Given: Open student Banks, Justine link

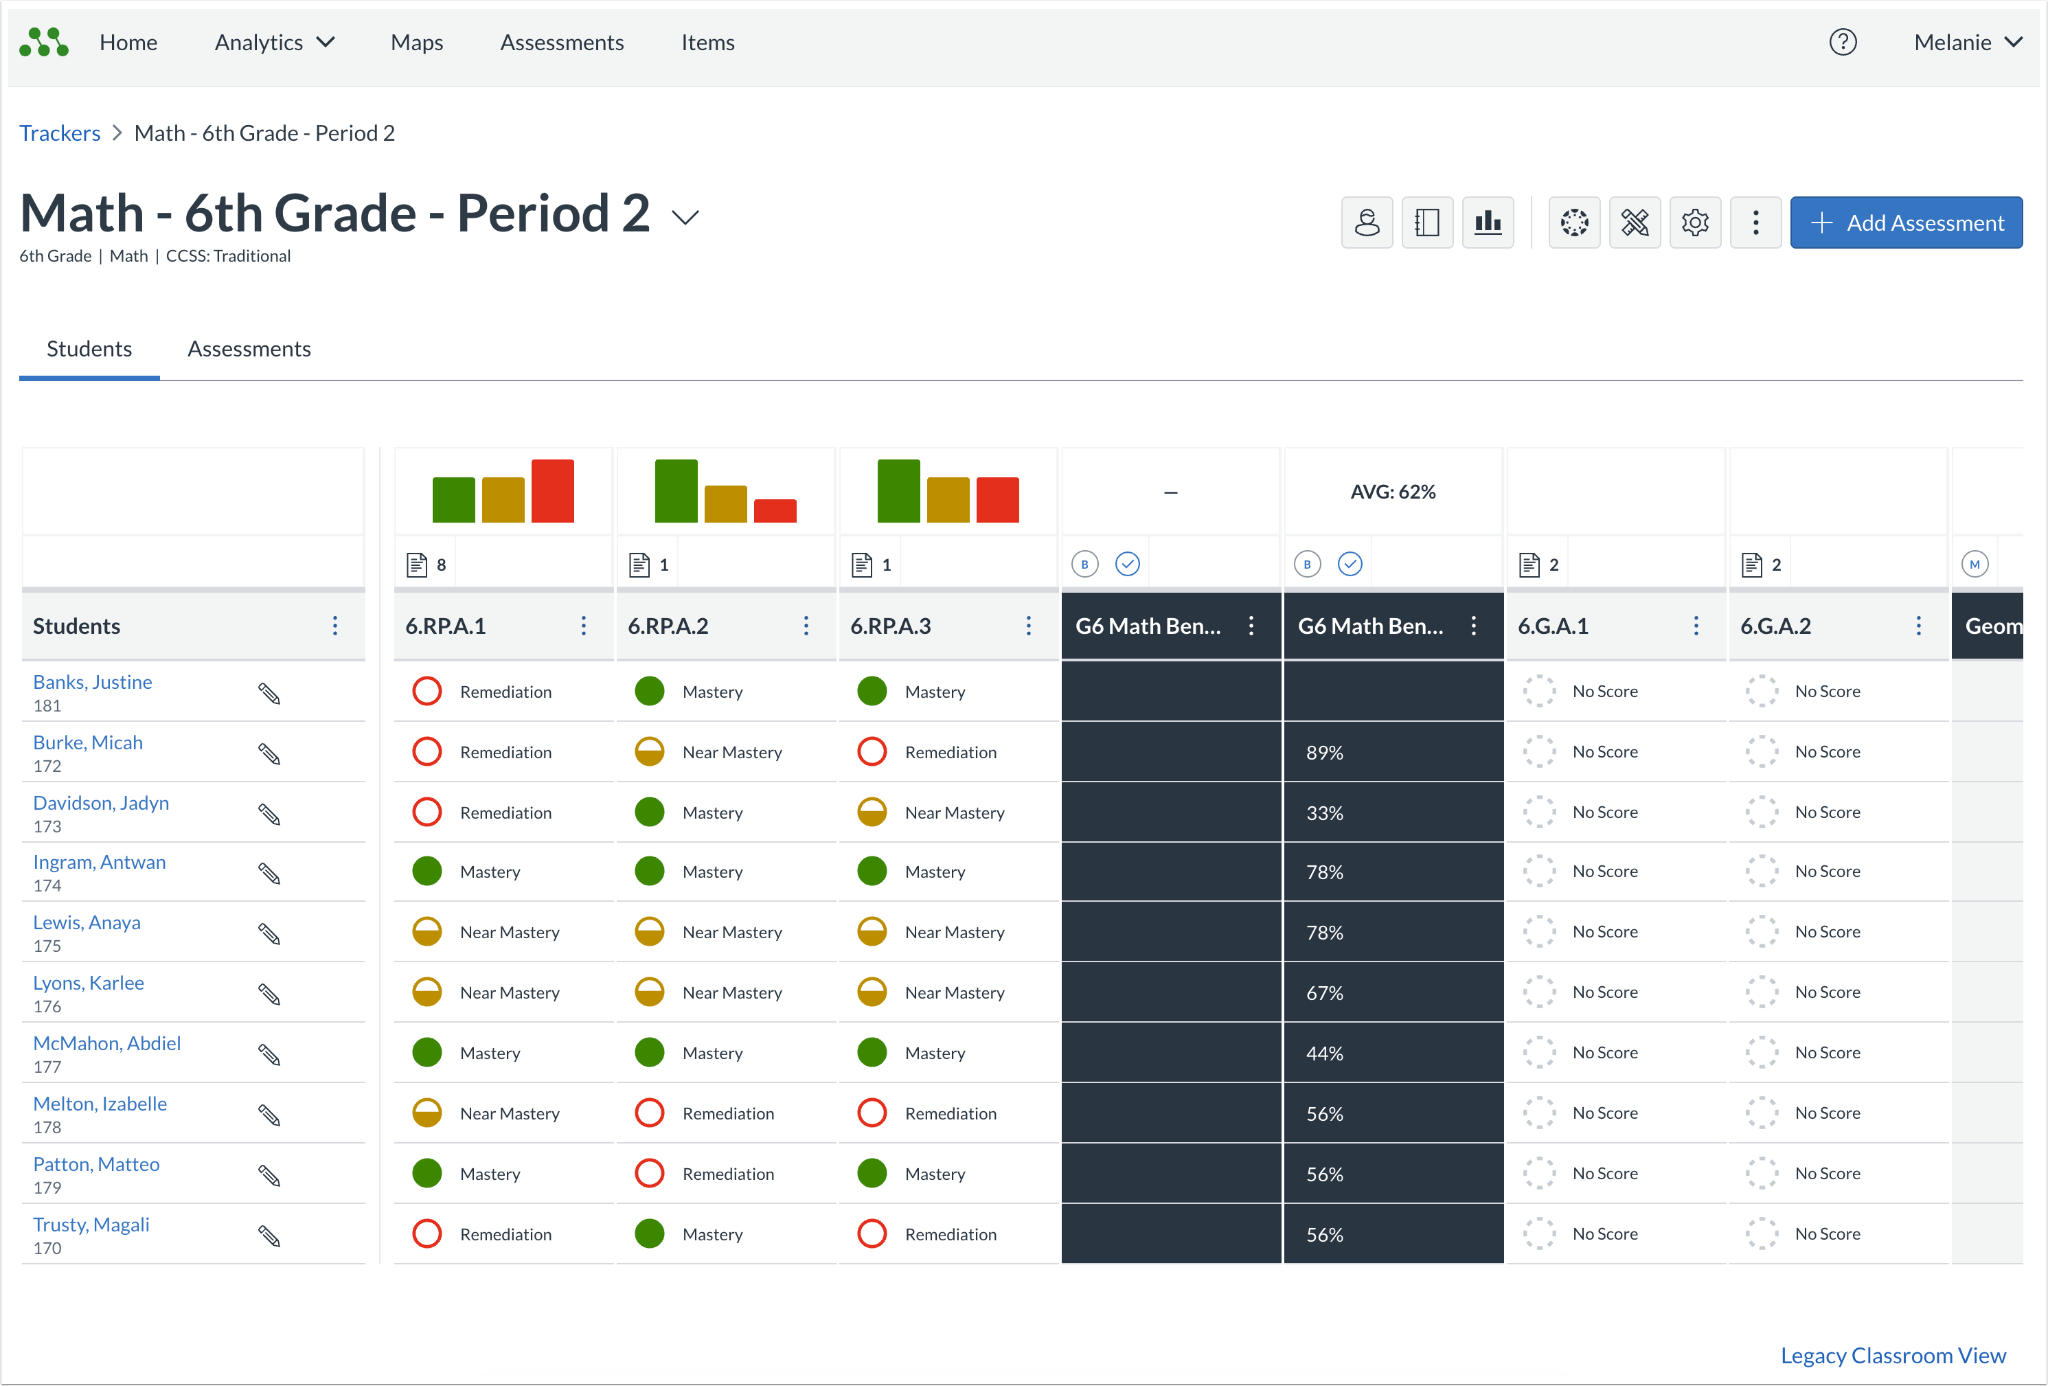Looking at the screenshot, I should [92, 682].
